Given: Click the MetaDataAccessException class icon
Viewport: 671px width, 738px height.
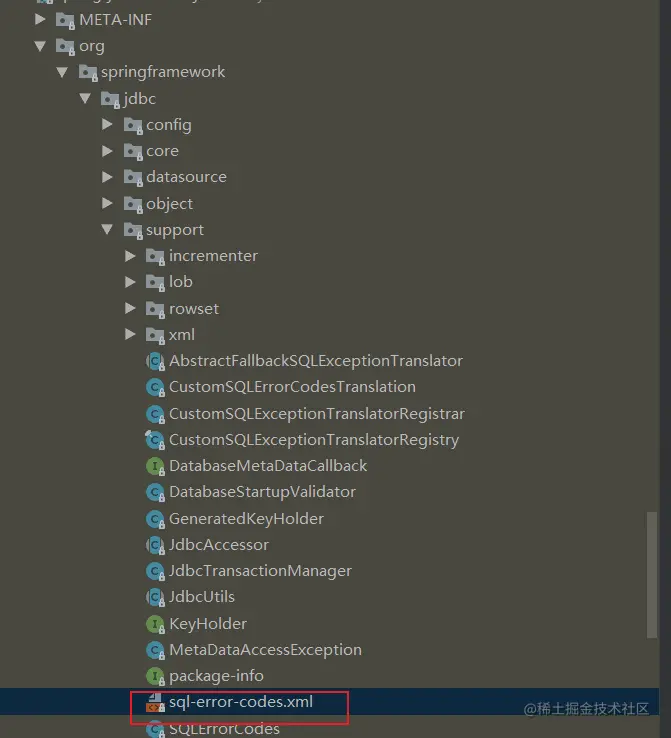Looking at the screenshot, I should click(x=155, y=650).
